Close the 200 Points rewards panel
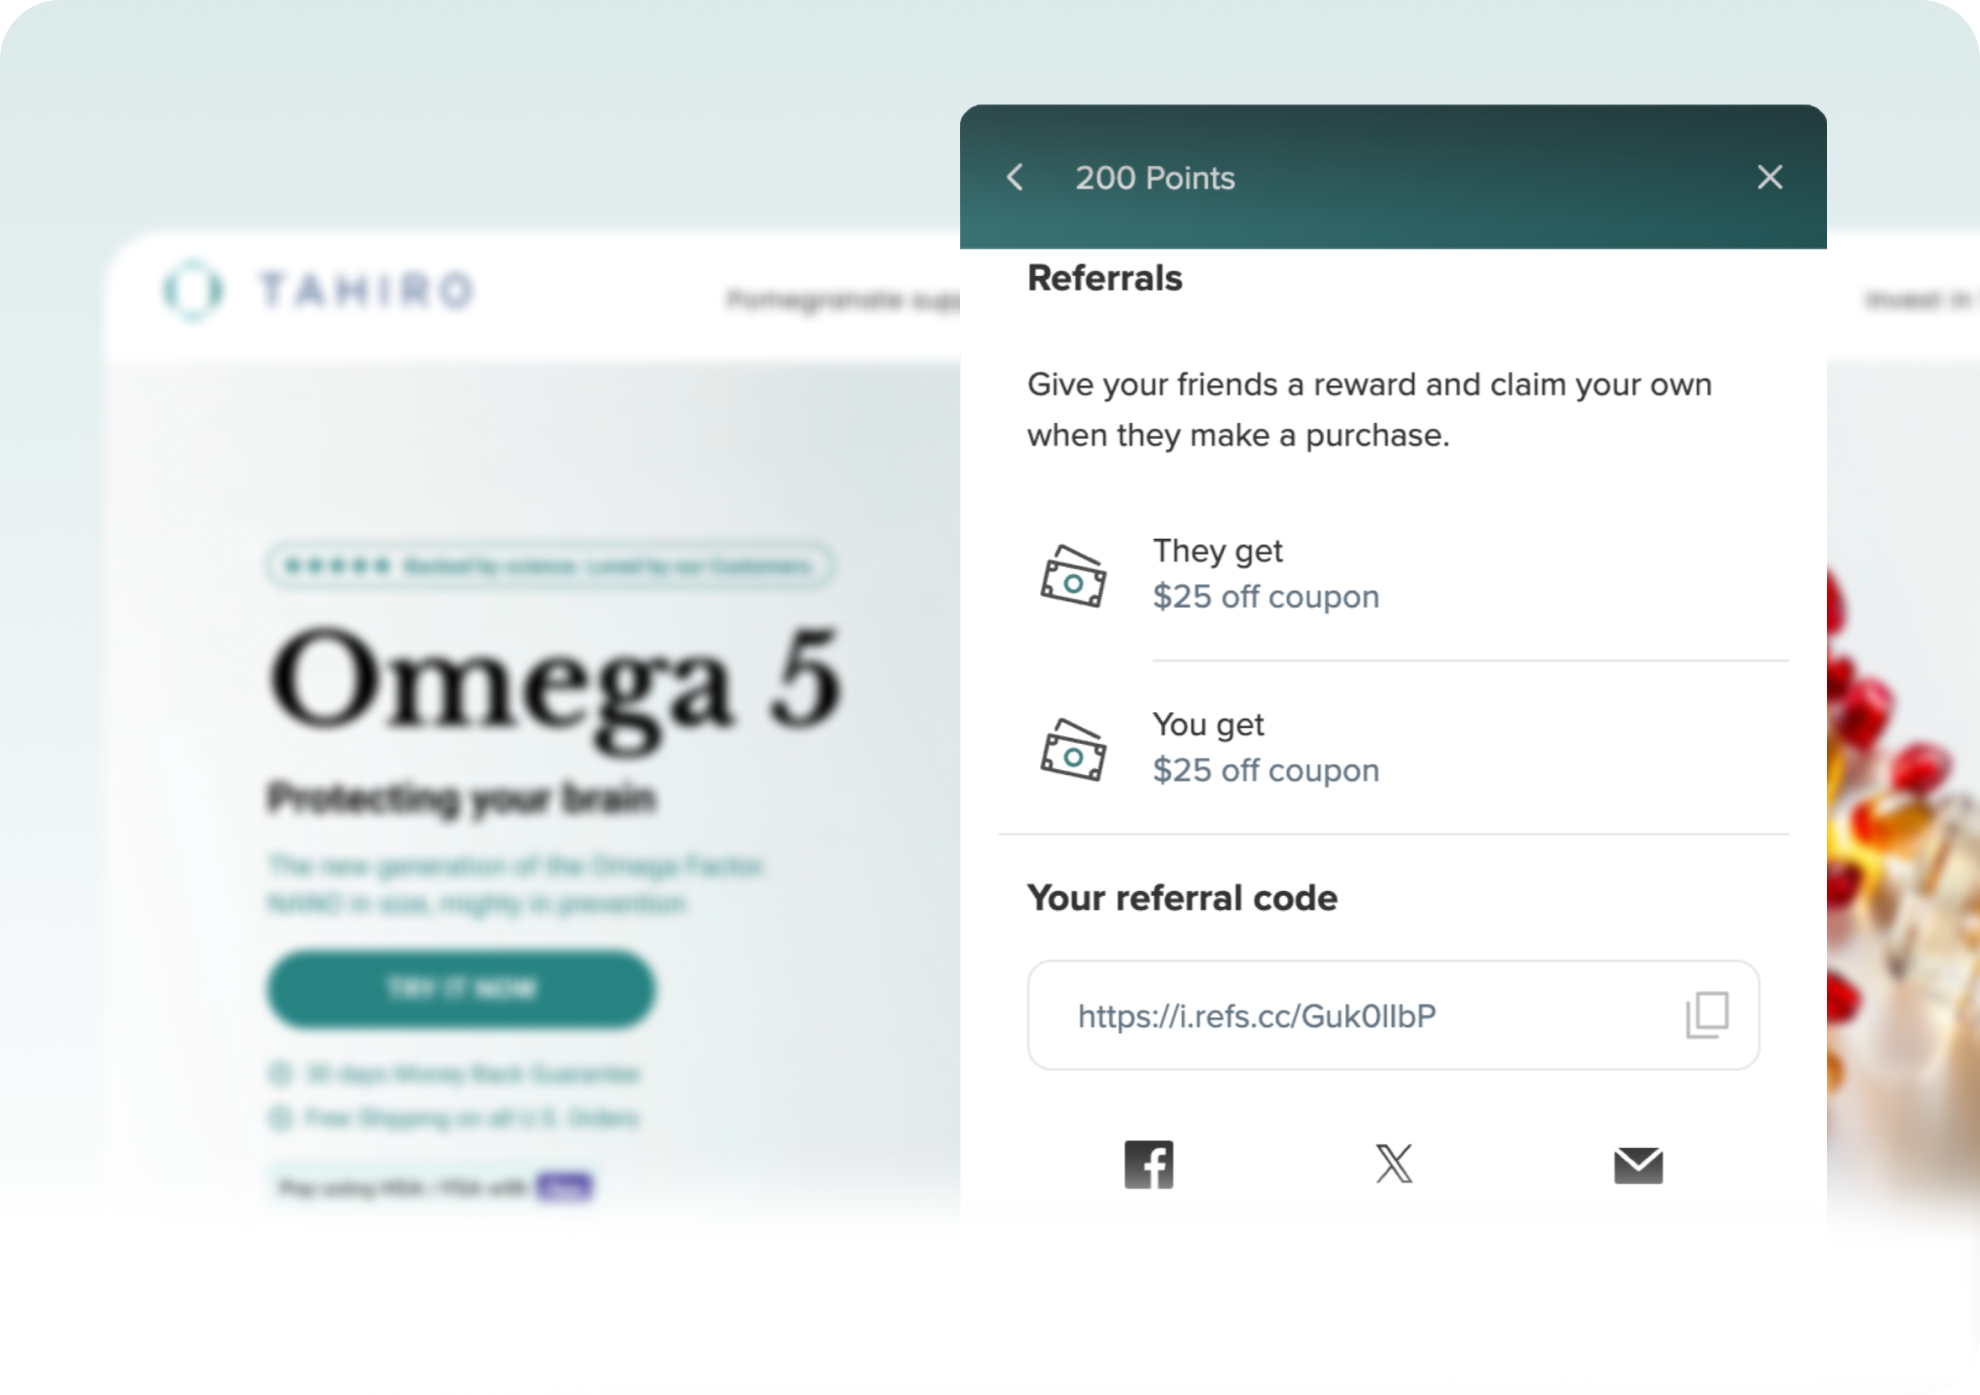The height and width of the screenshot is (1395, 1980). [x=1770, y=177]
